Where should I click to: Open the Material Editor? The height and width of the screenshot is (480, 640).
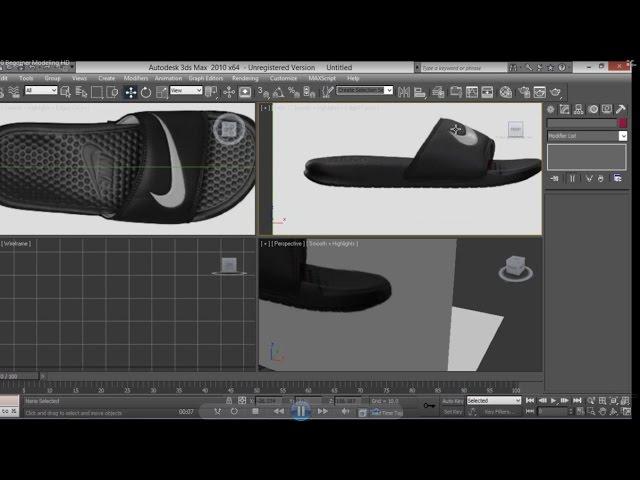tap(506, 92)
